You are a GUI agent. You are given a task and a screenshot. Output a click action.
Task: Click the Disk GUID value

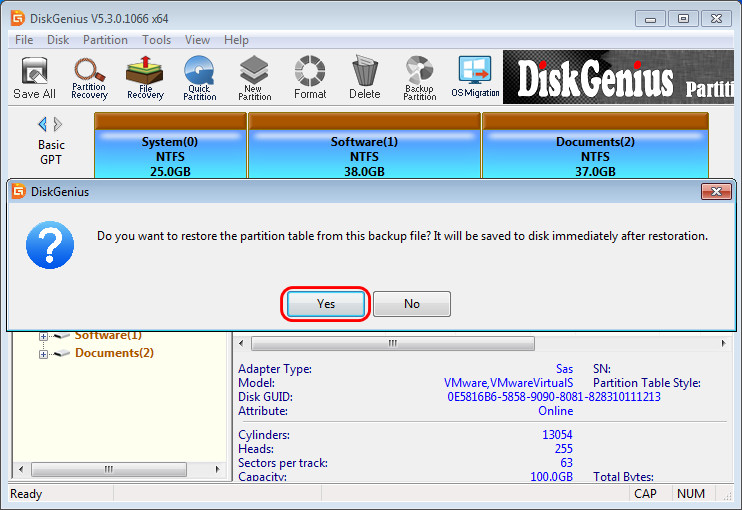coord(554,396)
